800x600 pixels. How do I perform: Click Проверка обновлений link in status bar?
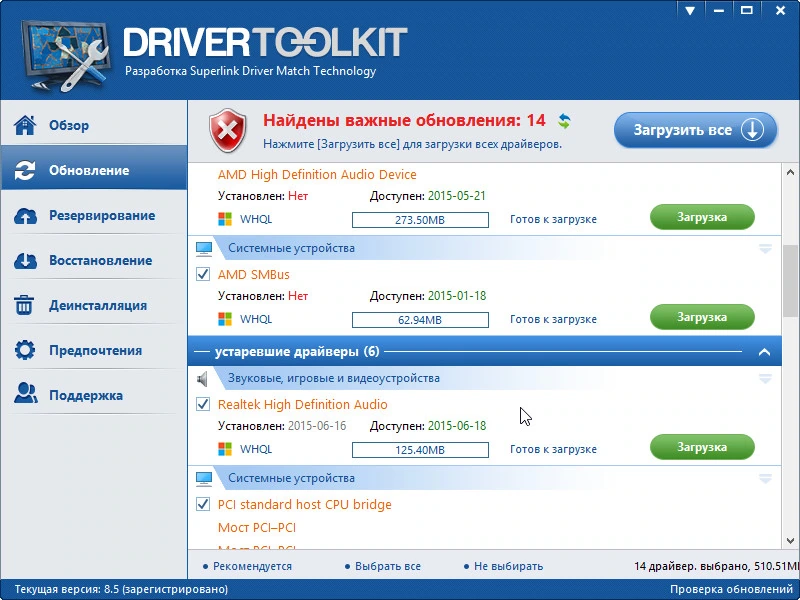[731, 590]
